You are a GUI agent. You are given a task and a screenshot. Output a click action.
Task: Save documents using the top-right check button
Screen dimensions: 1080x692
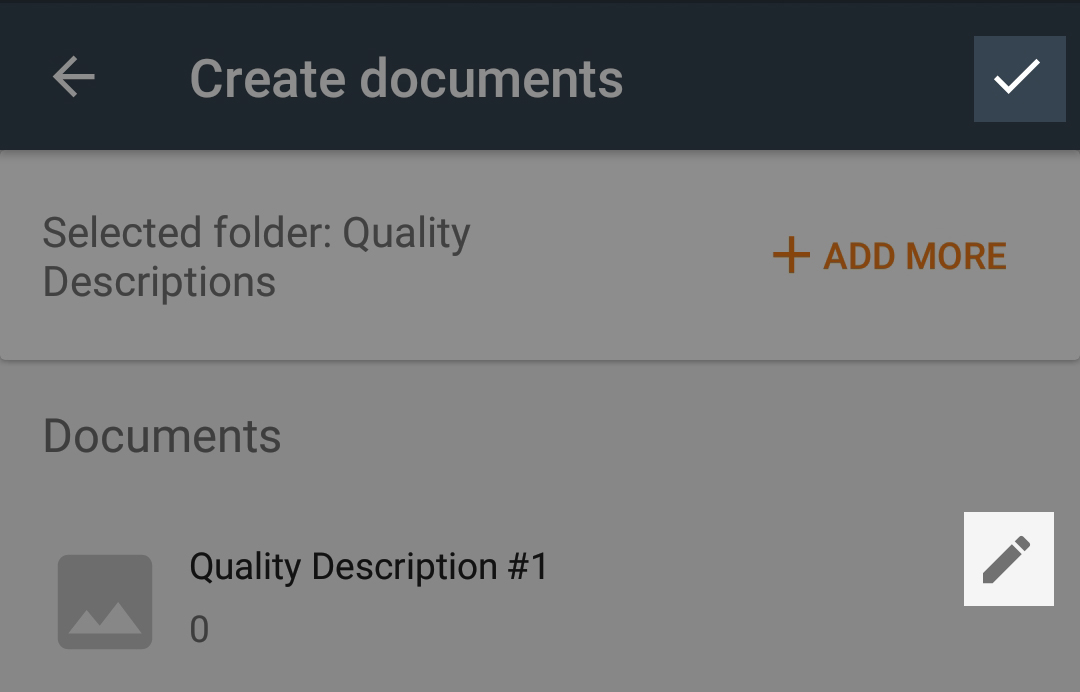click(x=1019, y=78)
